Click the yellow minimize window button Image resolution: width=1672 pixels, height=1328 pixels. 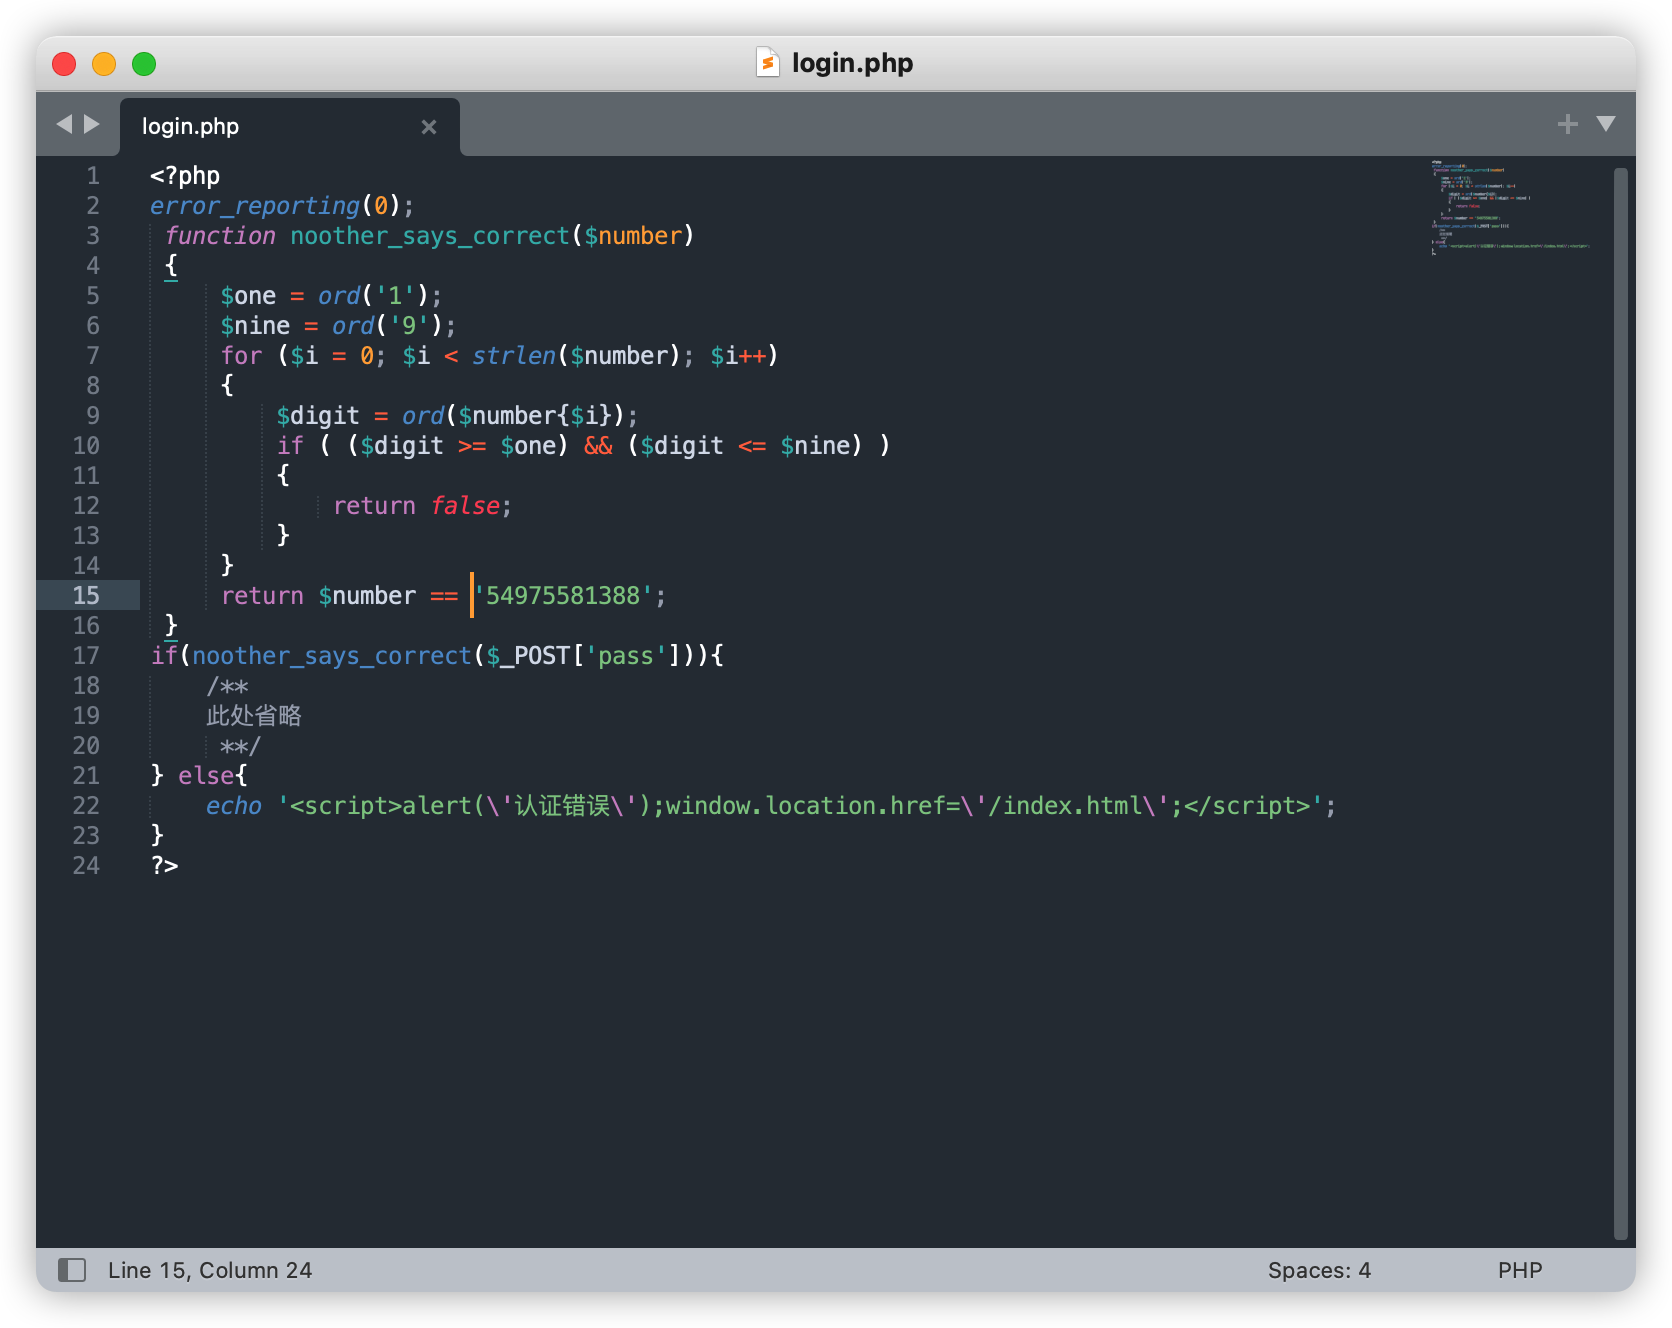(104, 64)
